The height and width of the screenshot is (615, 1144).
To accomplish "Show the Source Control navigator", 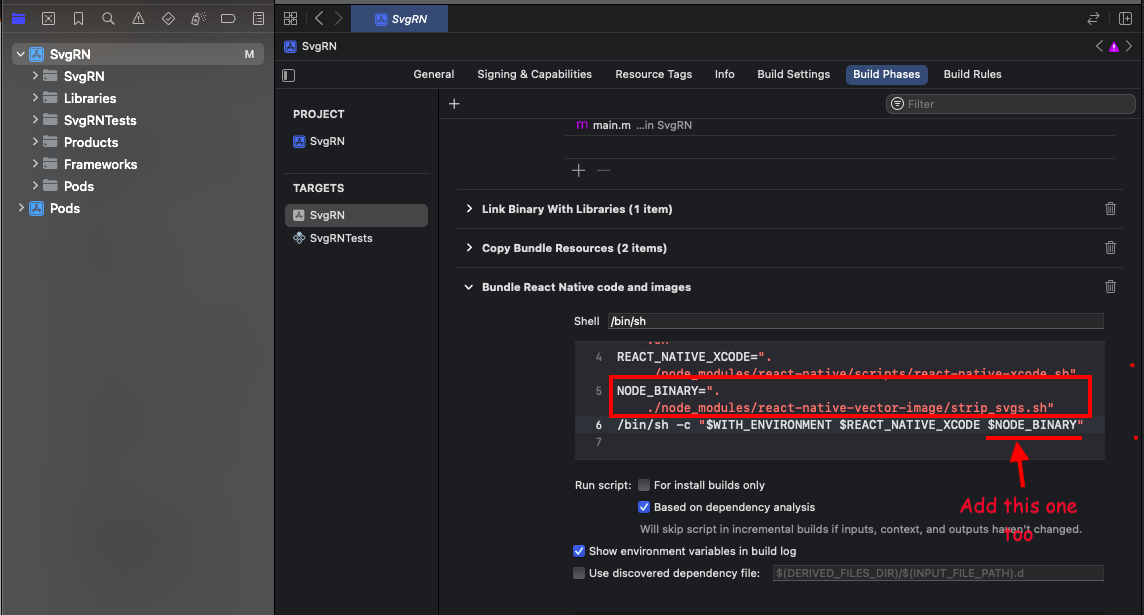I will (x=48, y=18).
